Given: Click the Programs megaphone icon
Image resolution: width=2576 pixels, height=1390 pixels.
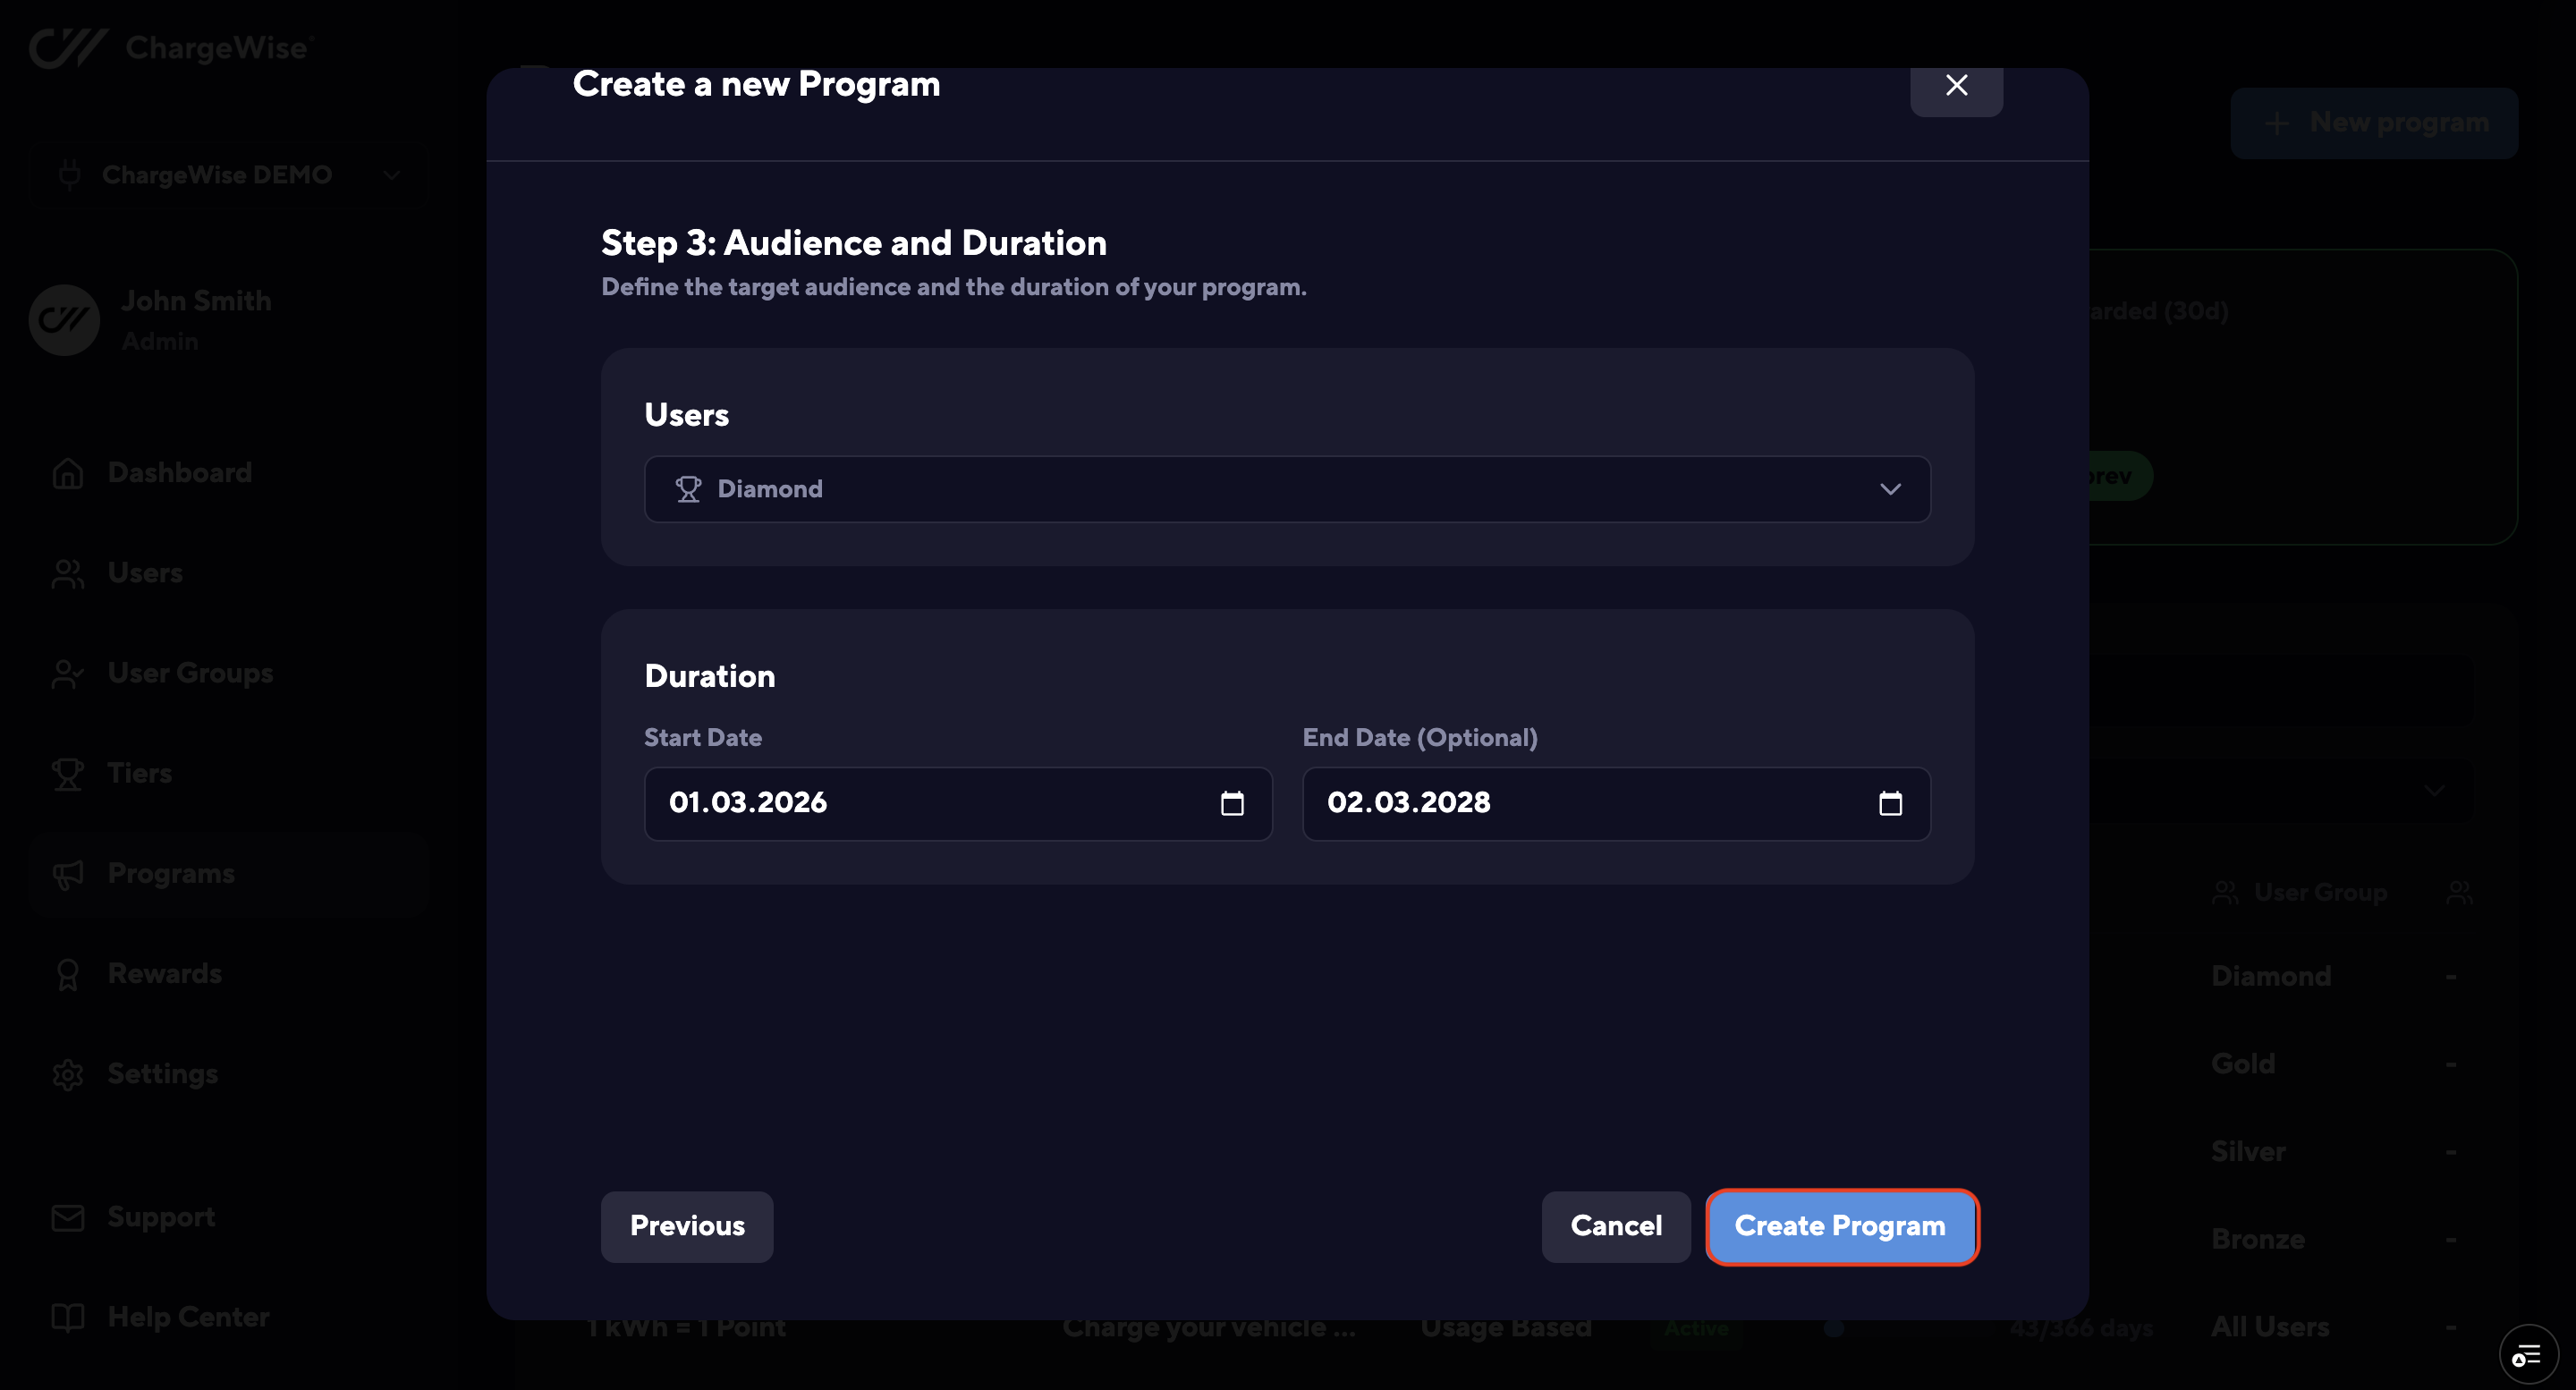Looking at the screenshot, I should (x=68, y=874).
